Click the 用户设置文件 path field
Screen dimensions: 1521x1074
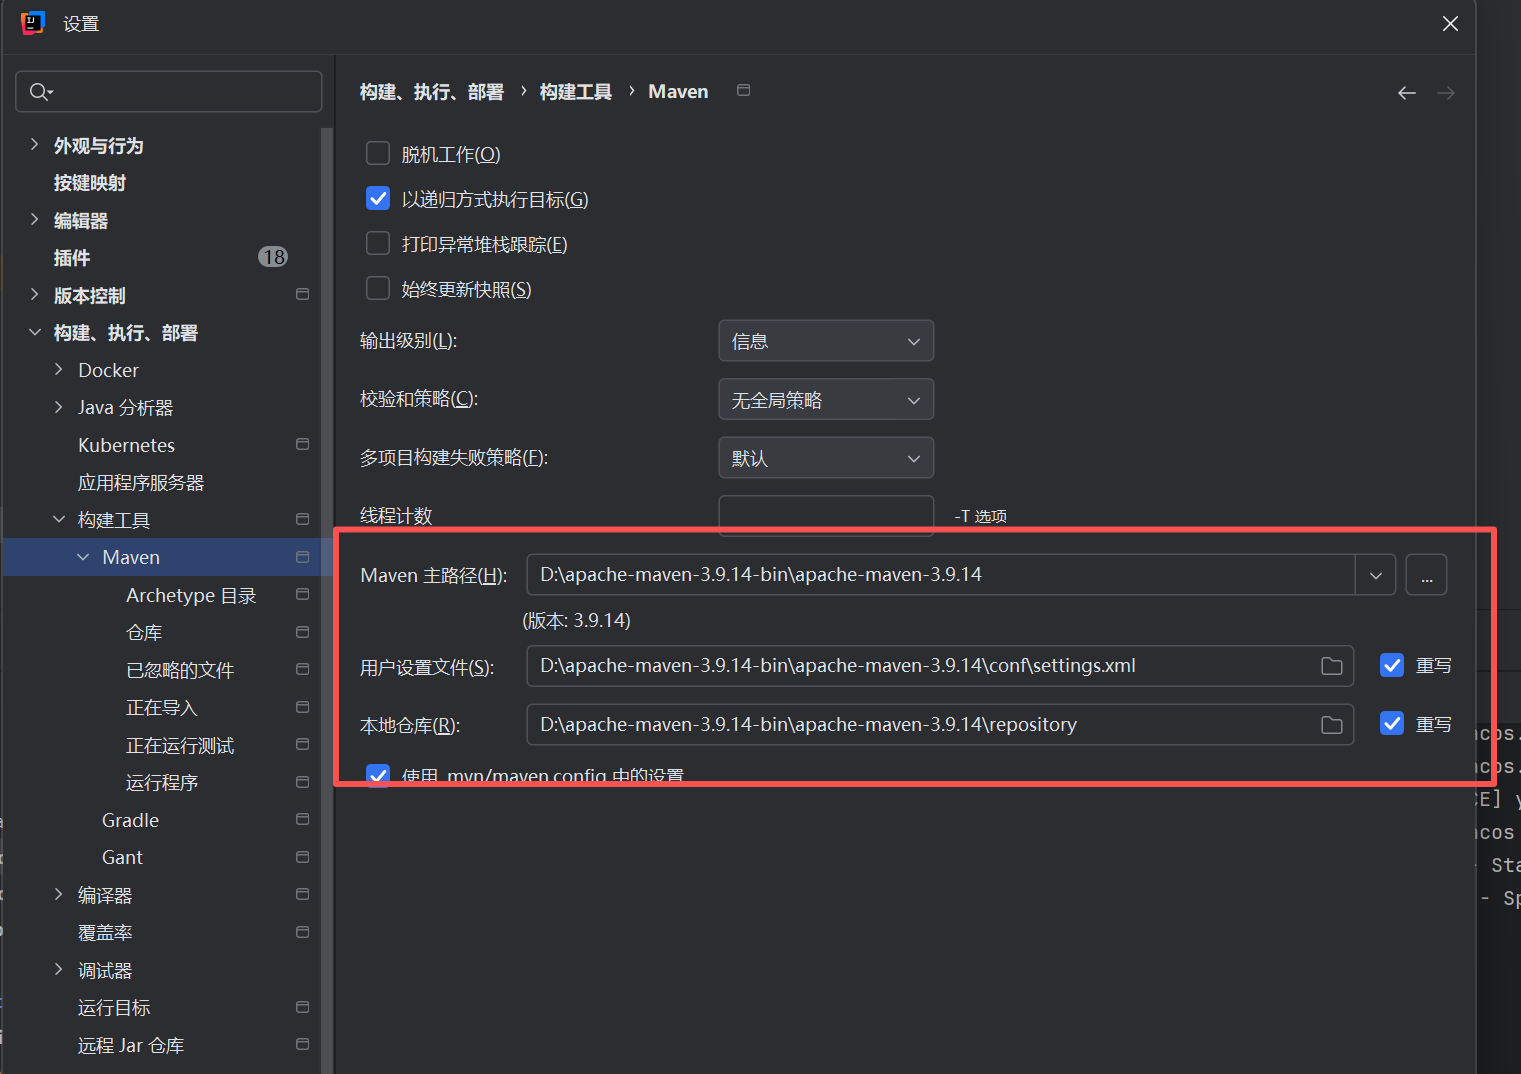click(x=940, y=666)
